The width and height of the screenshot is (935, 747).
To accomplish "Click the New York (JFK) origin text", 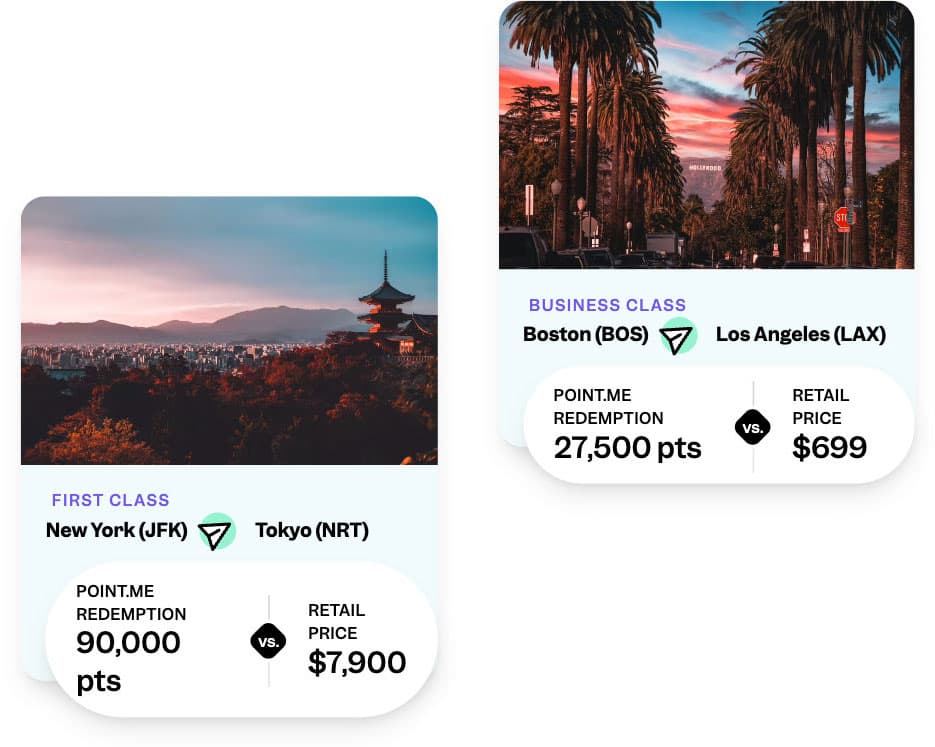I will [117, 530].
